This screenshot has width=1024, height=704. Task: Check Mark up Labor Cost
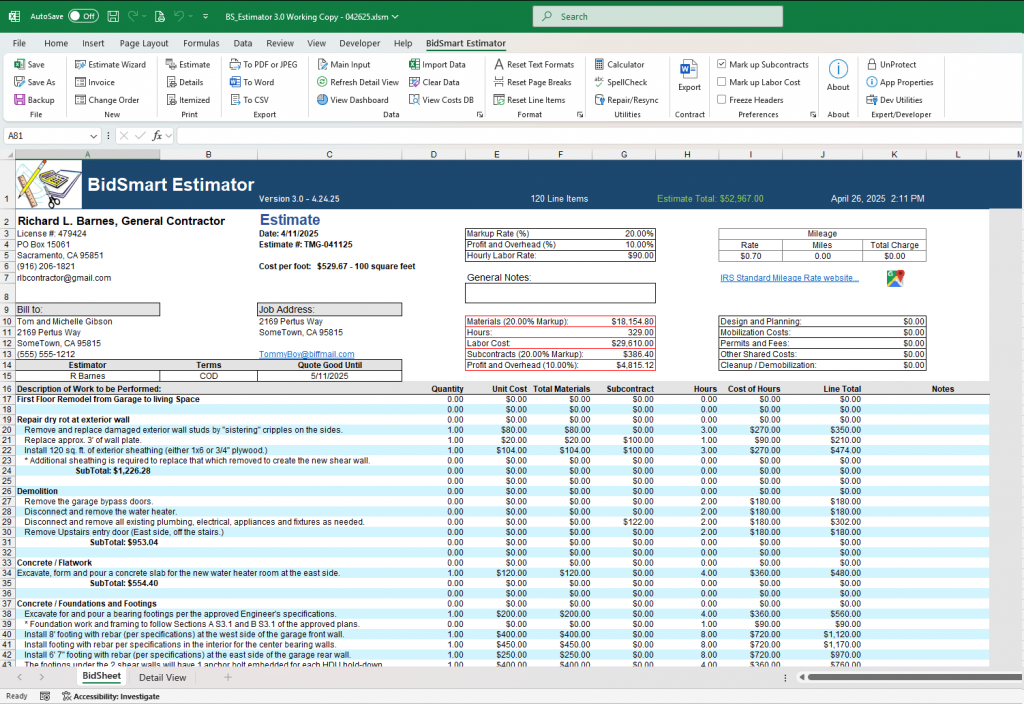(x=722, y=82)
